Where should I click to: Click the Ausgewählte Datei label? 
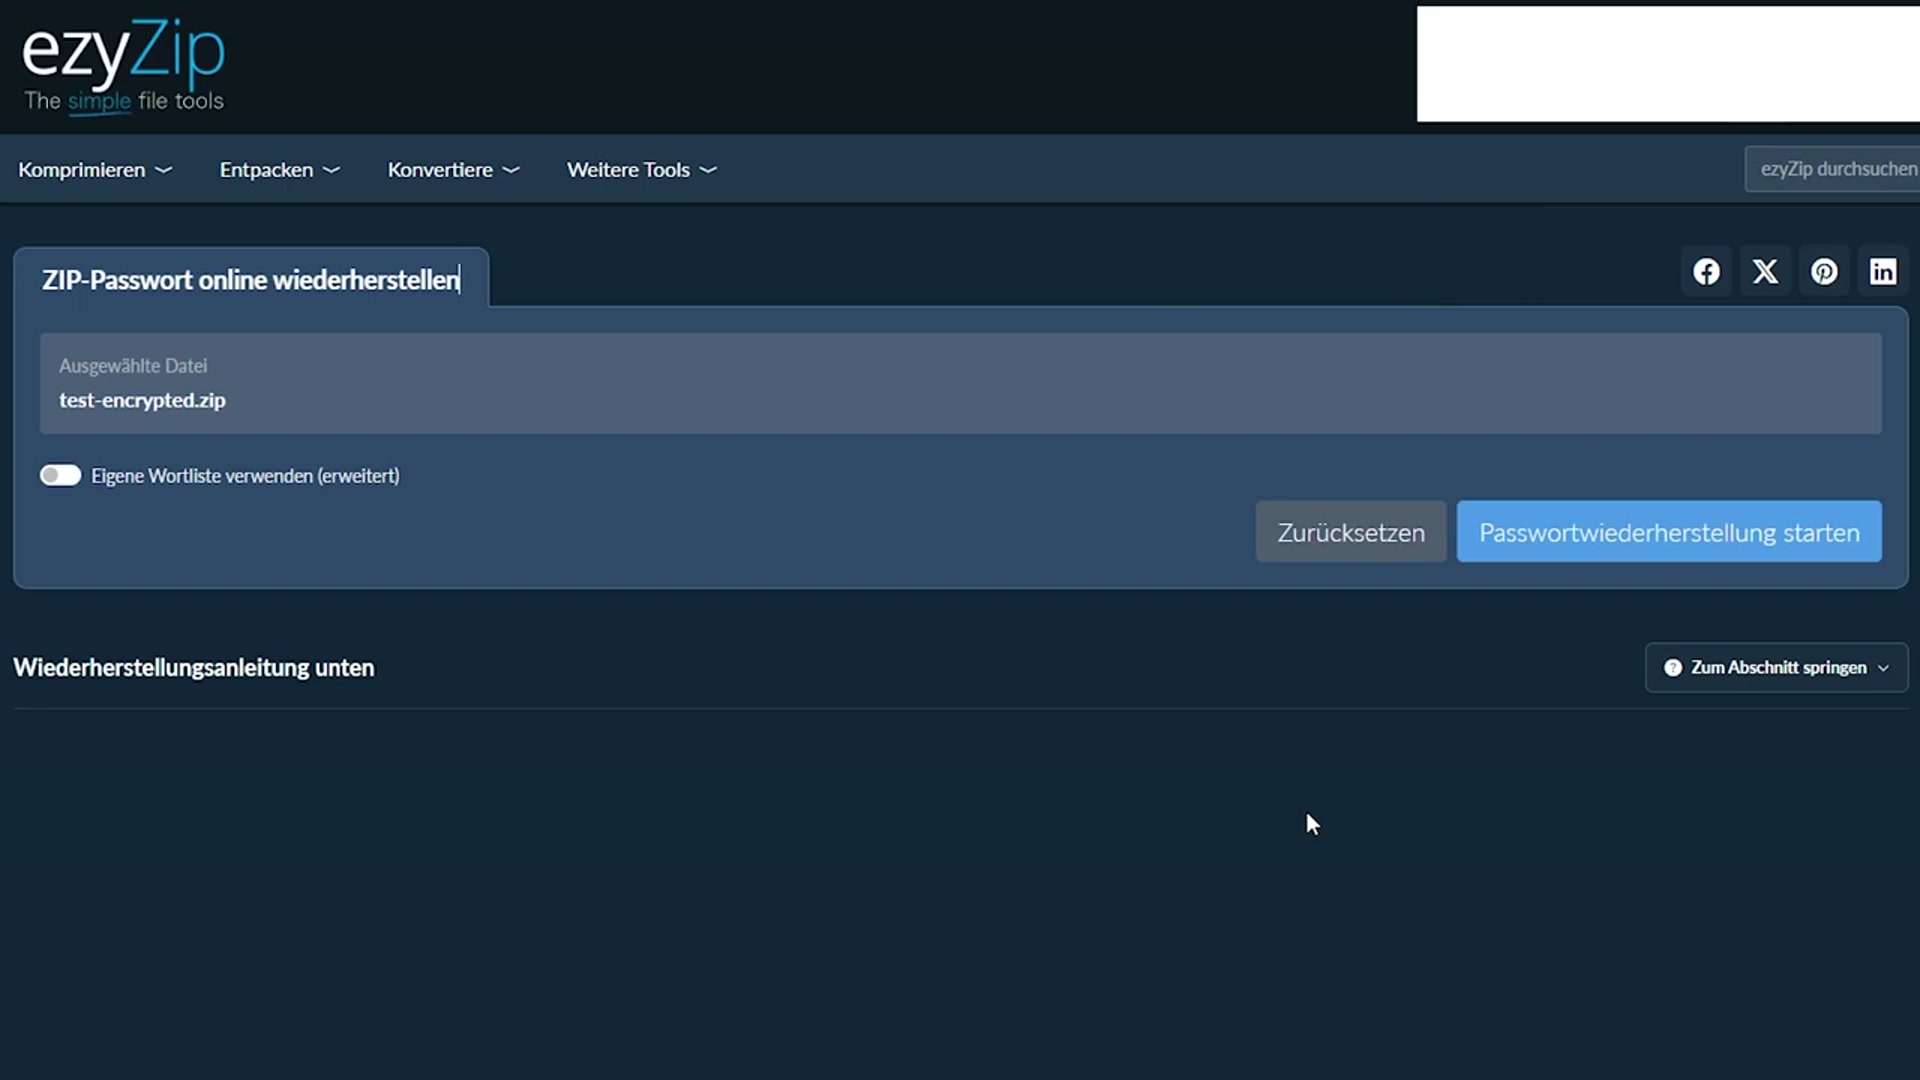133,366
